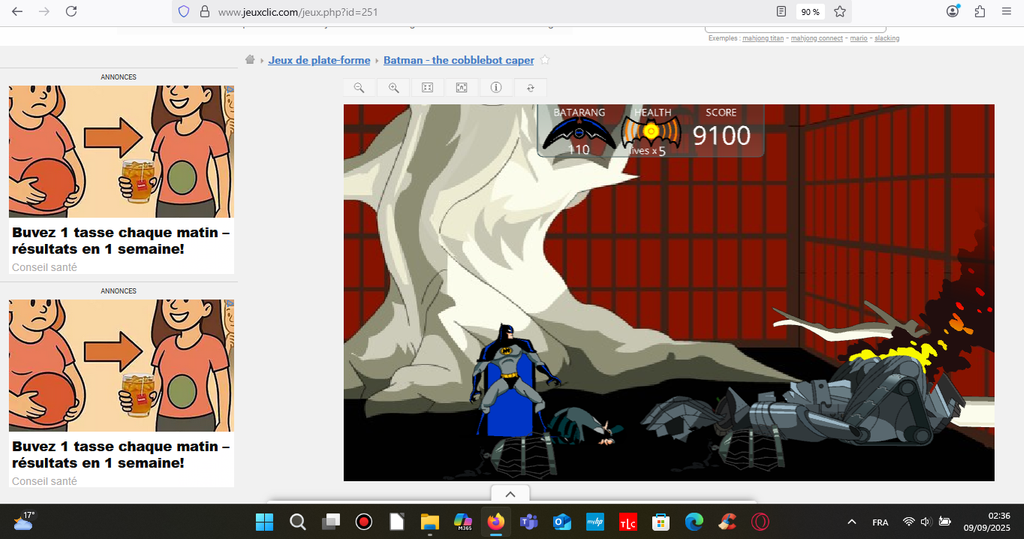
Task: Open the lower health drink ad image
Action: [121, 366]
